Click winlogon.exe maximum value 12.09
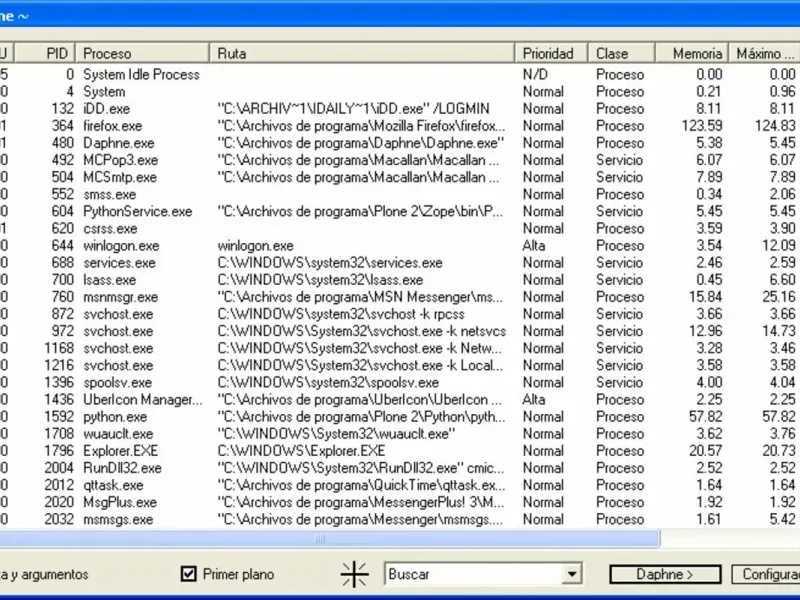This screenshot has height=600, width=800. [x=779, y=246]
